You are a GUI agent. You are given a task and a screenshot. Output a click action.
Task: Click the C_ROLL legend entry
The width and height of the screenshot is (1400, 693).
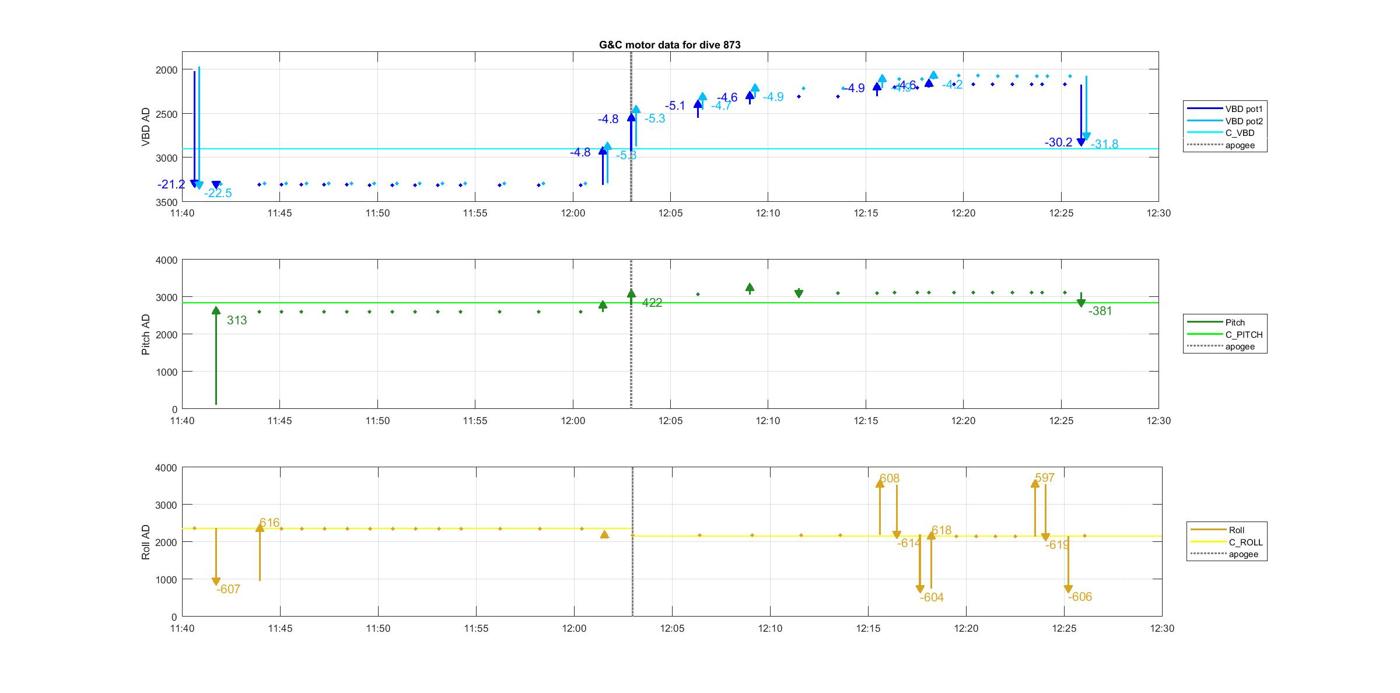pos(1227,542)
